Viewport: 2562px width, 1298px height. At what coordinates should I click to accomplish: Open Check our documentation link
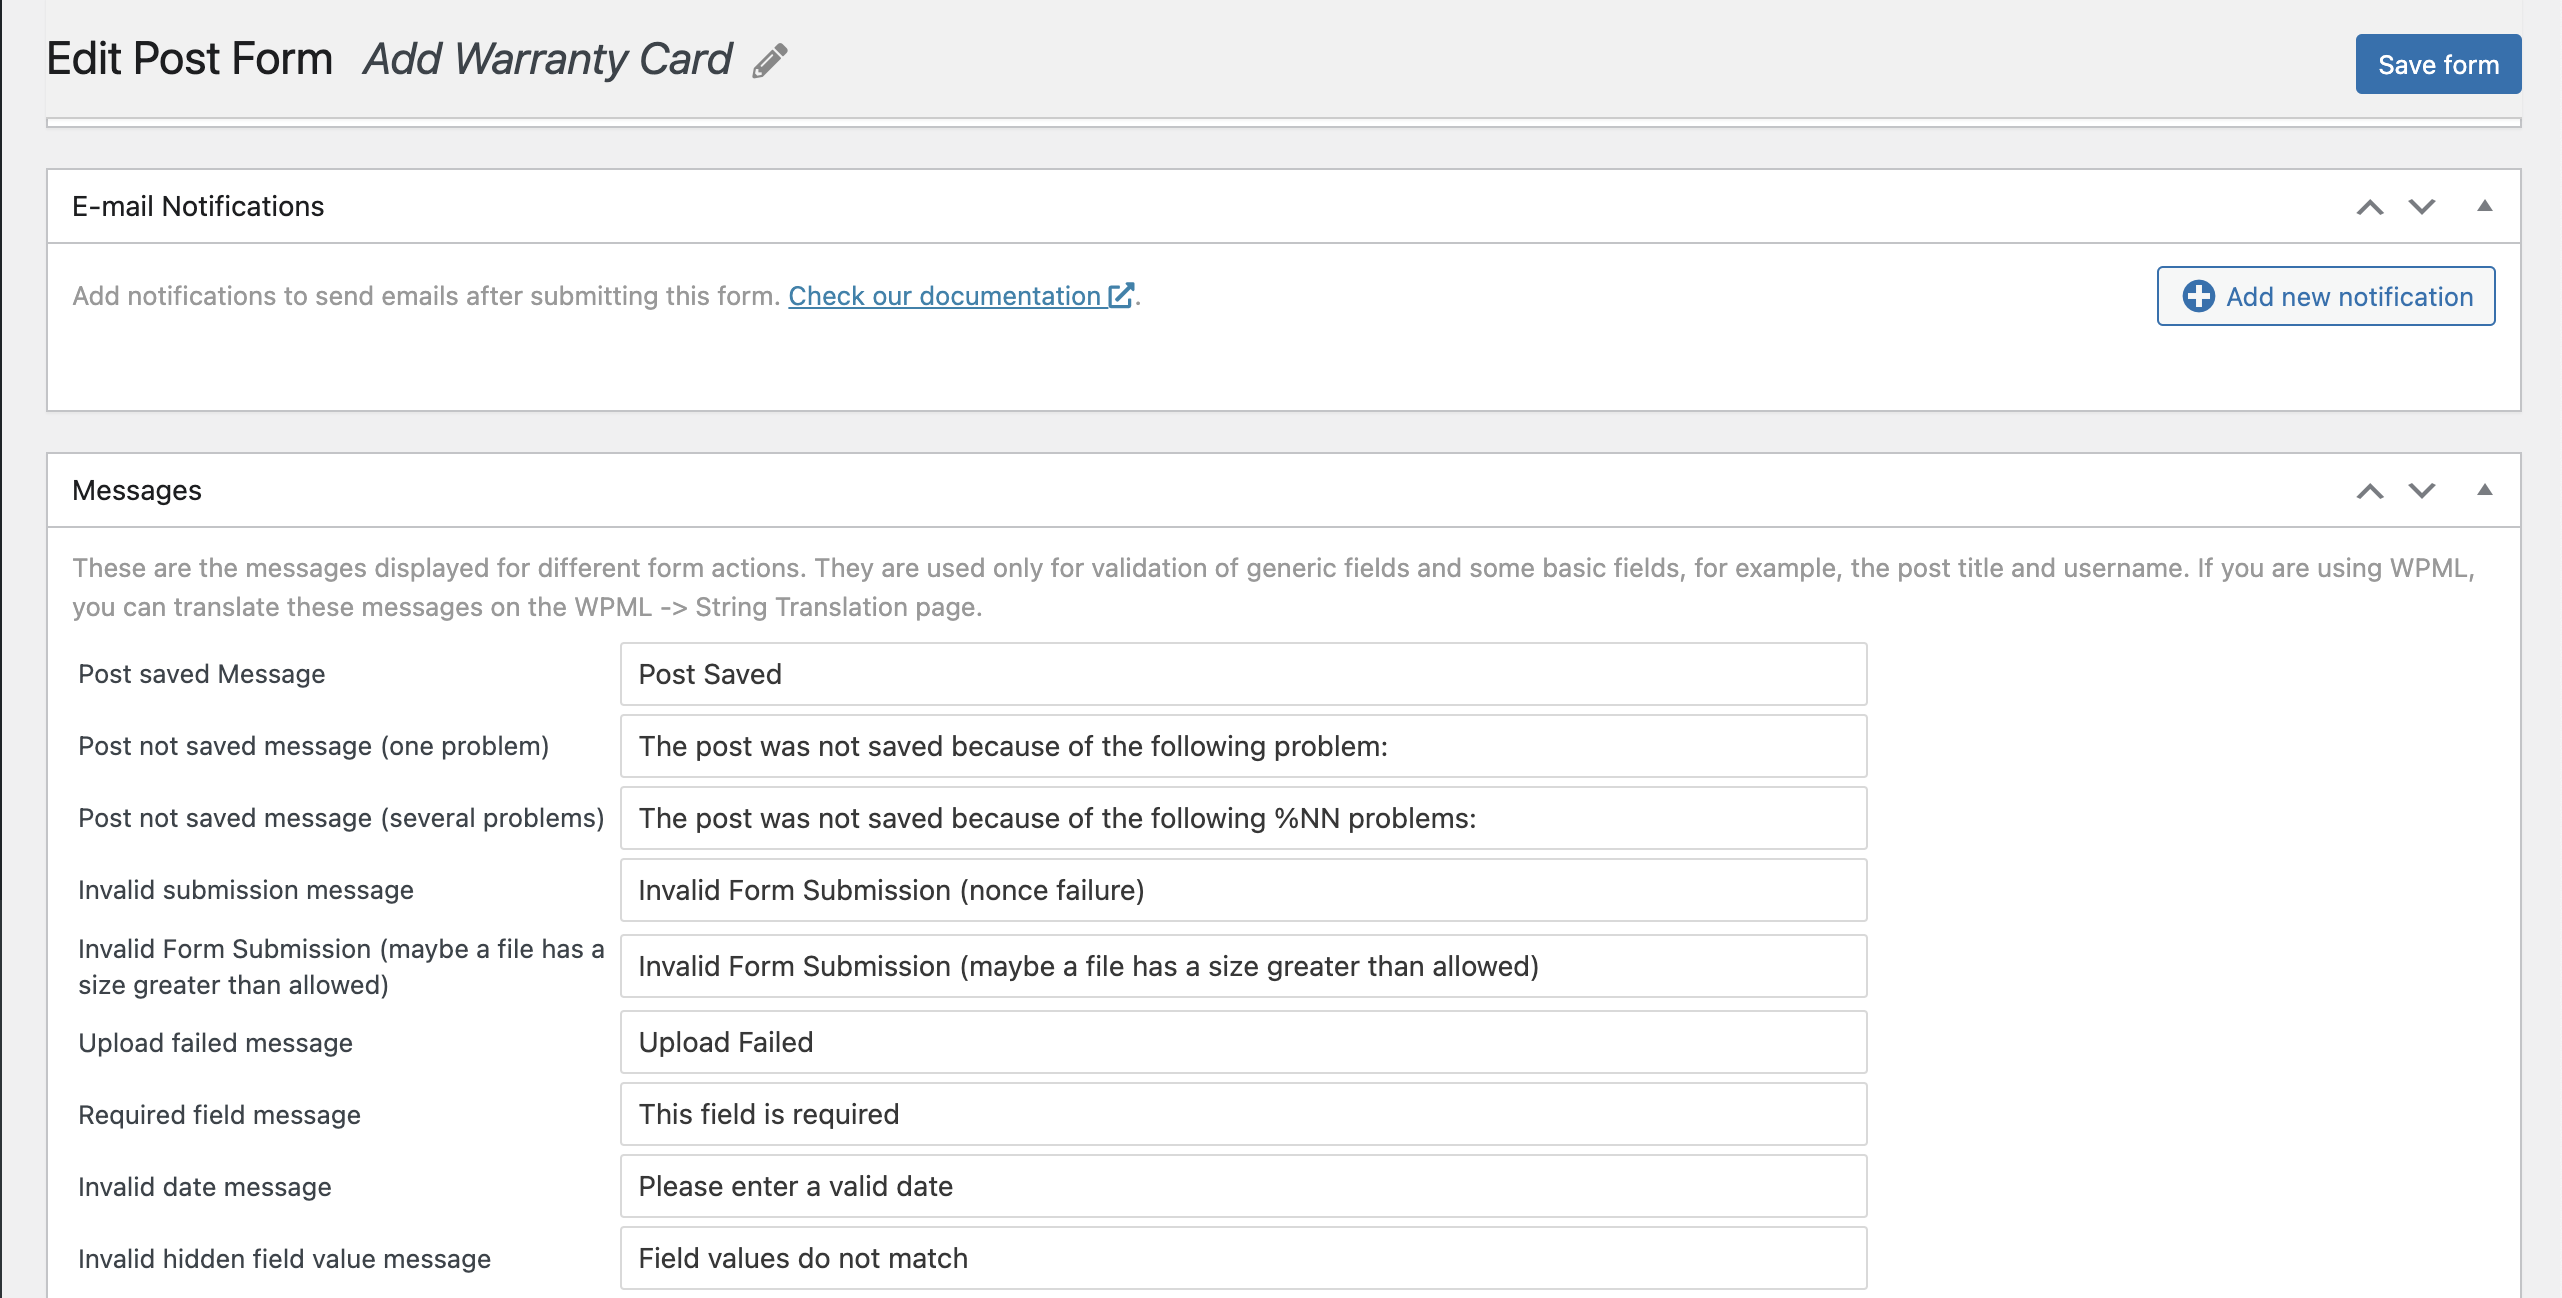tap(945, 296)
